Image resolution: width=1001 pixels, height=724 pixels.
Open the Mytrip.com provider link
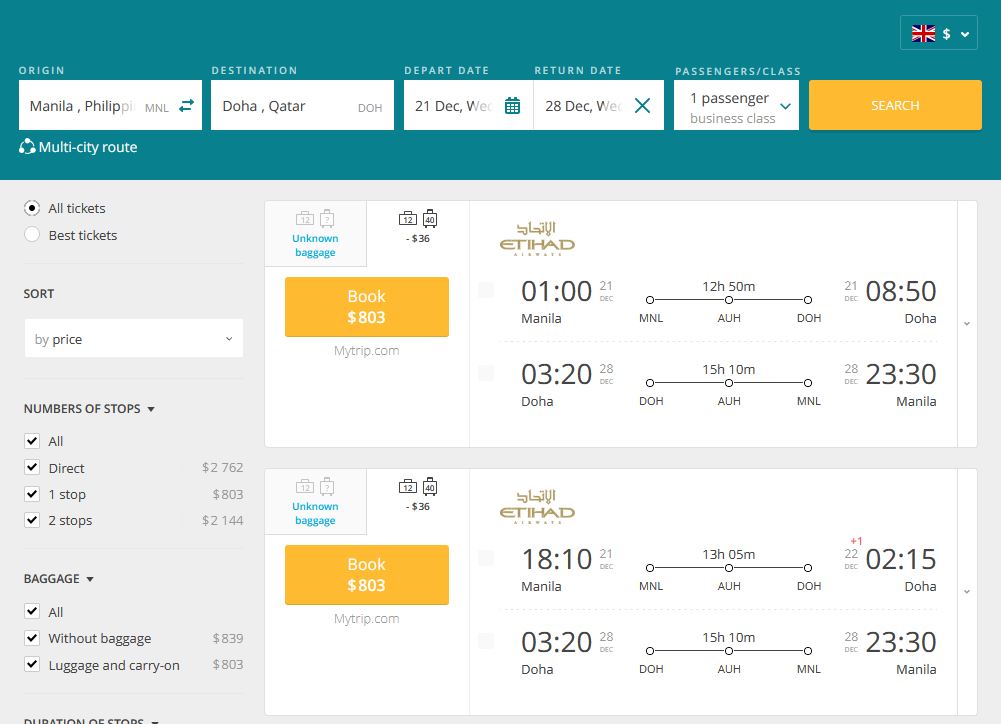coord(366,350)
